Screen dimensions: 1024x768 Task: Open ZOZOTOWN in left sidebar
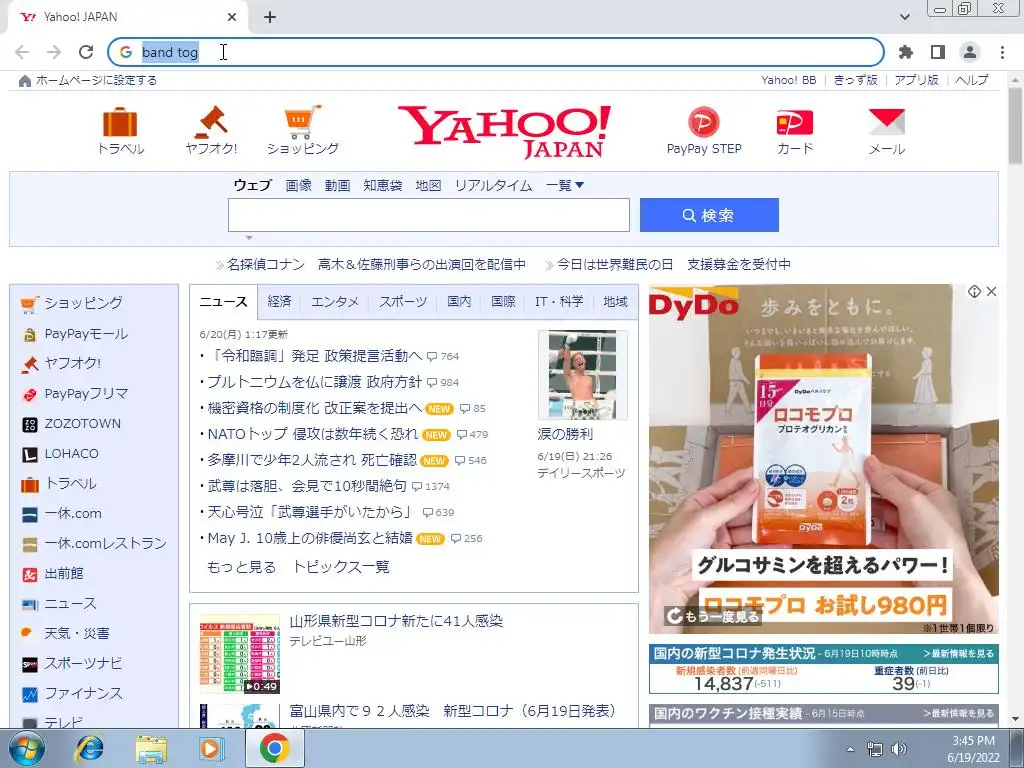(82, 424)
